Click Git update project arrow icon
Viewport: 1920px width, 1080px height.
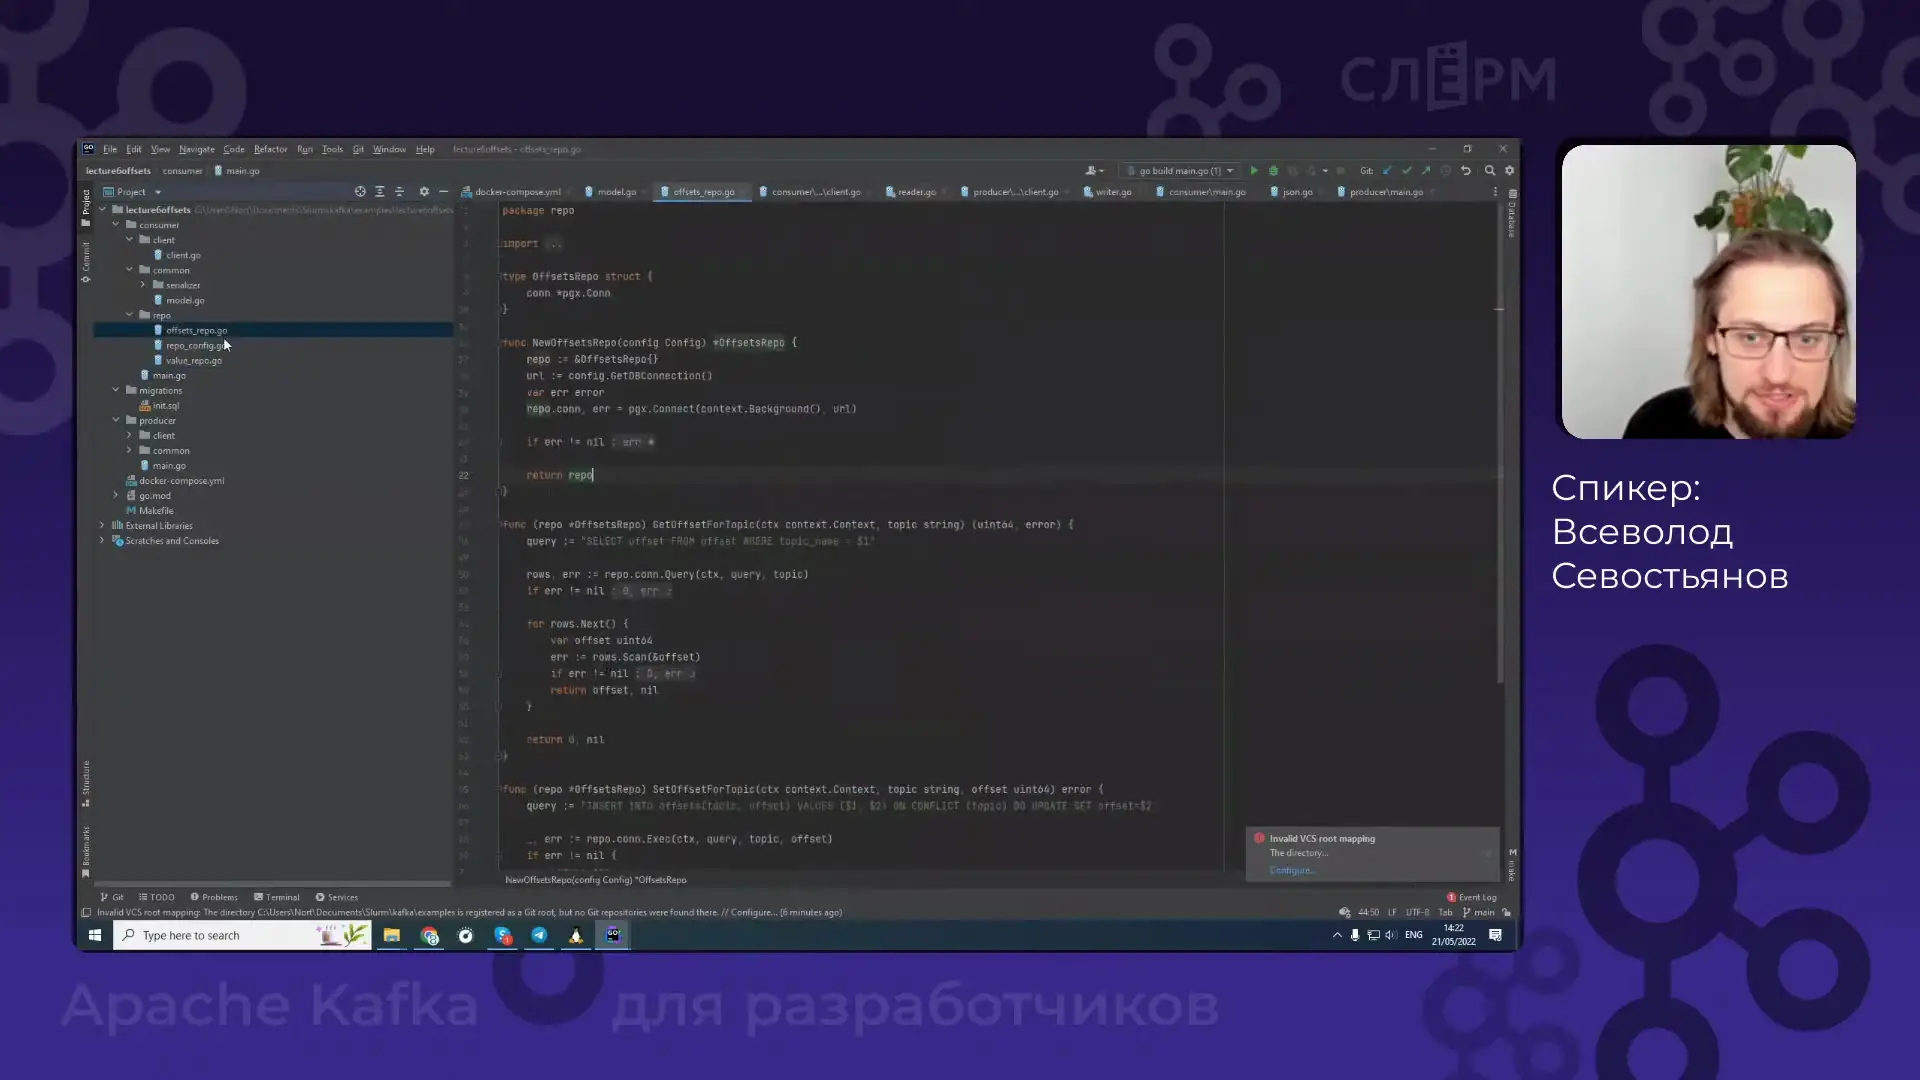(x=1387, y=171)
